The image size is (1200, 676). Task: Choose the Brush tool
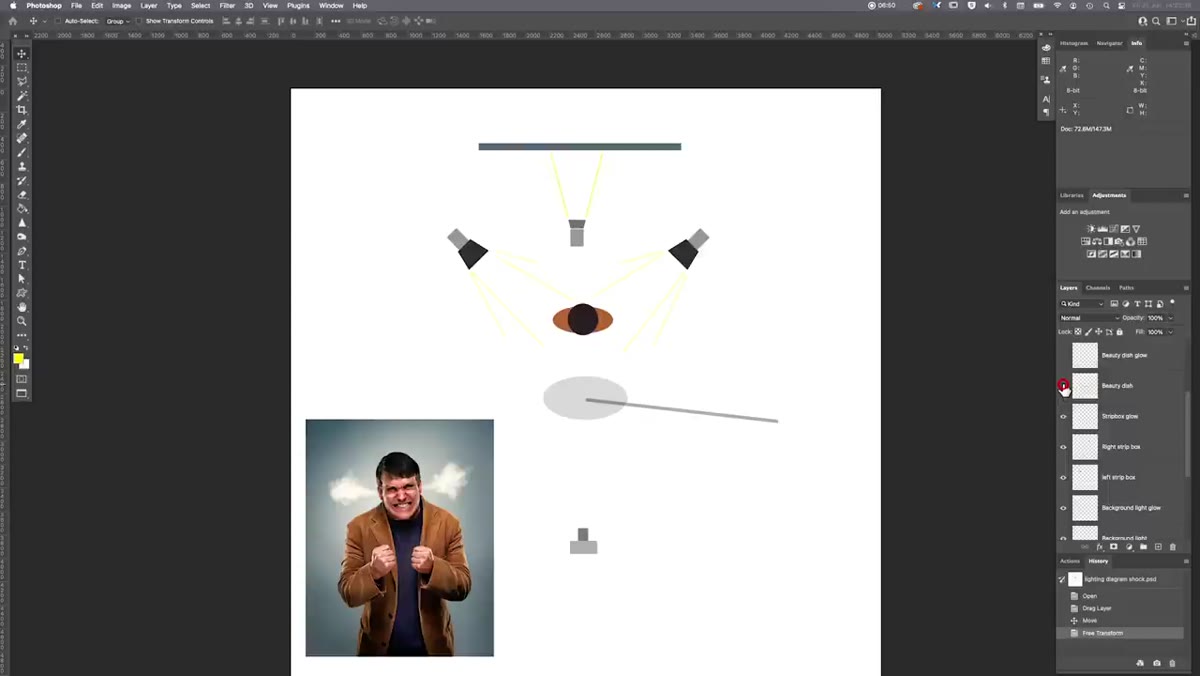tap(21, 152)
